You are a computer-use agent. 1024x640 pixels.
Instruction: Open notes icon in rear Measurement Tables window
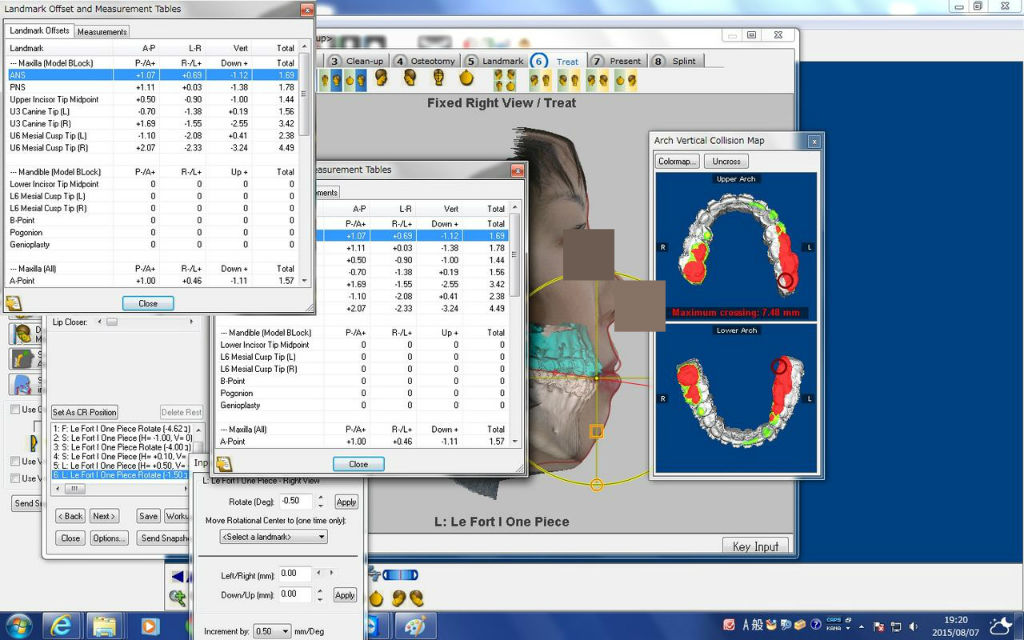click(224, 464)
